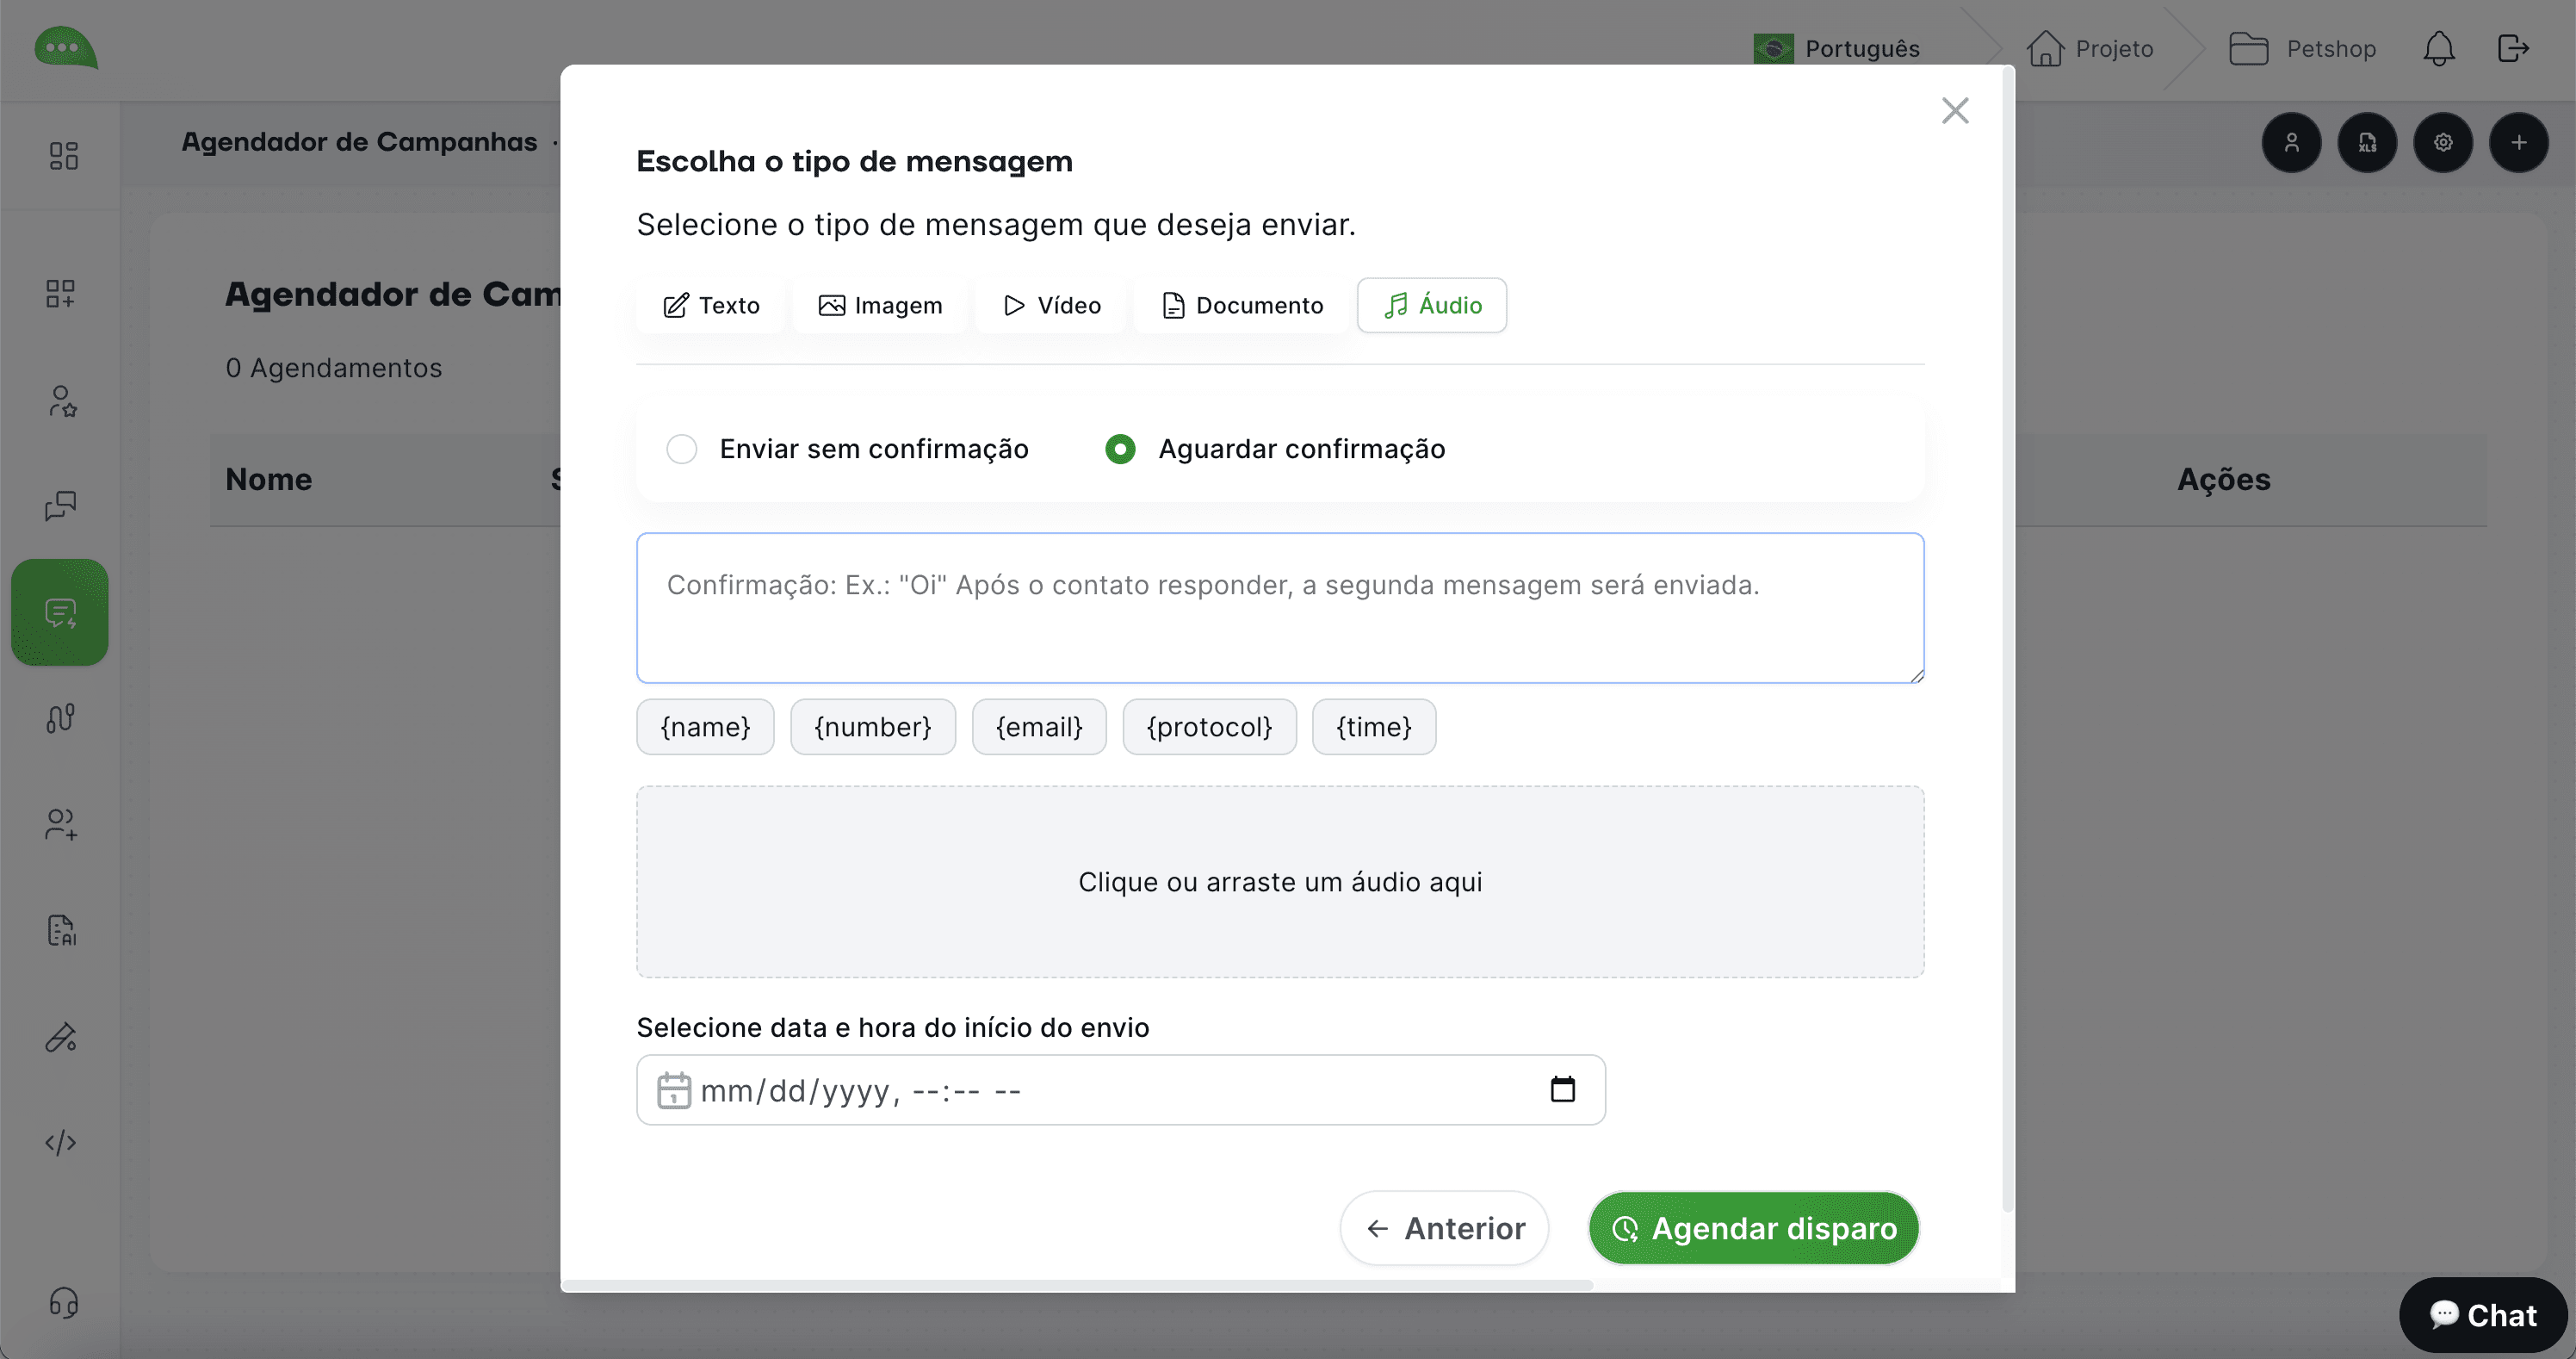Switch to the Documento message tab
The height and width of the screenshot is (1359, 2576).
tap(1242, 305)
